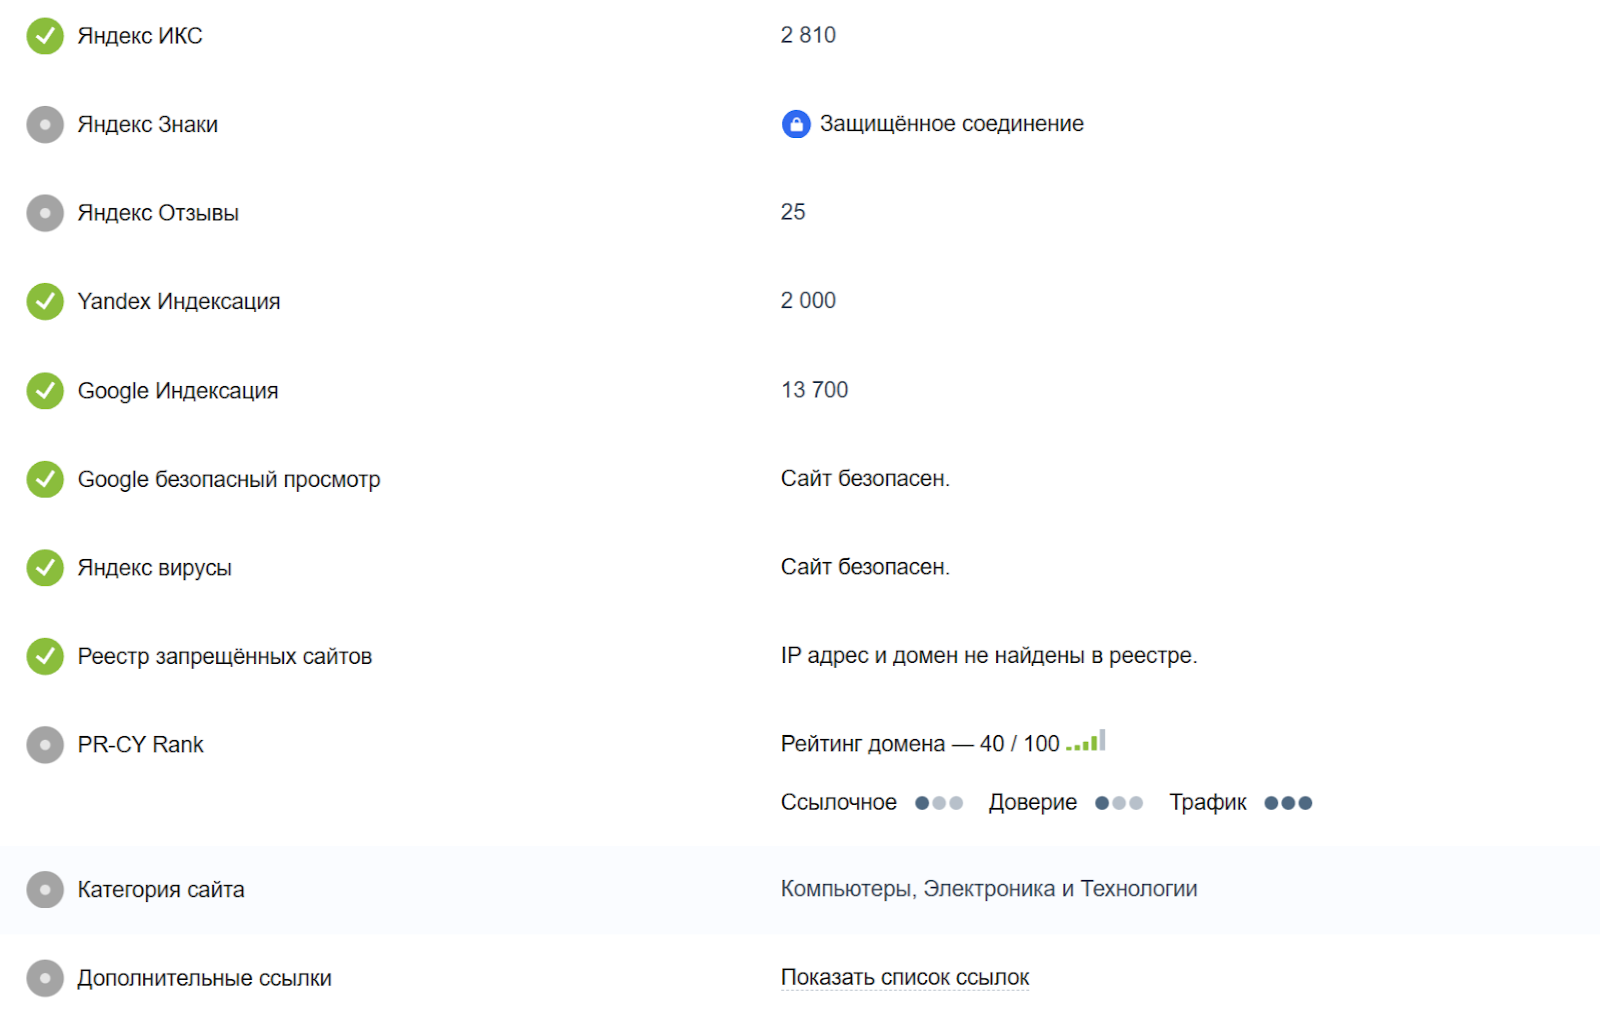Viewport: 1600px width, 1016px height.
Task: Click the green checkmark beside Яндекс ИКС
Action: pyautogui.click(x=45, y=35)
